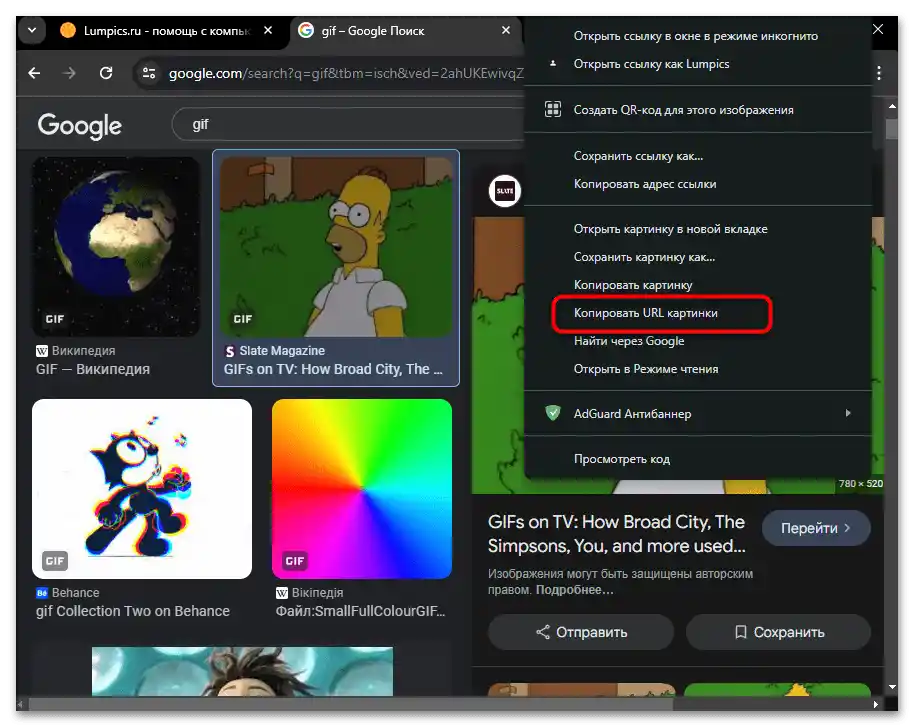Open Chrome three-dot menu
Viewport: 914px width, 727px height.
(x=878, y=73)
